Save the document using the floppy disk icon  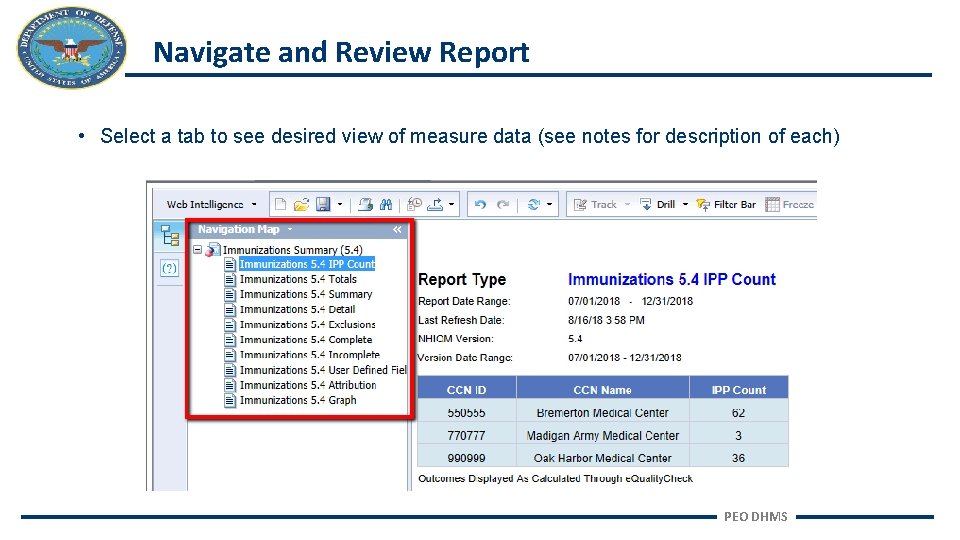pos(323,204)
